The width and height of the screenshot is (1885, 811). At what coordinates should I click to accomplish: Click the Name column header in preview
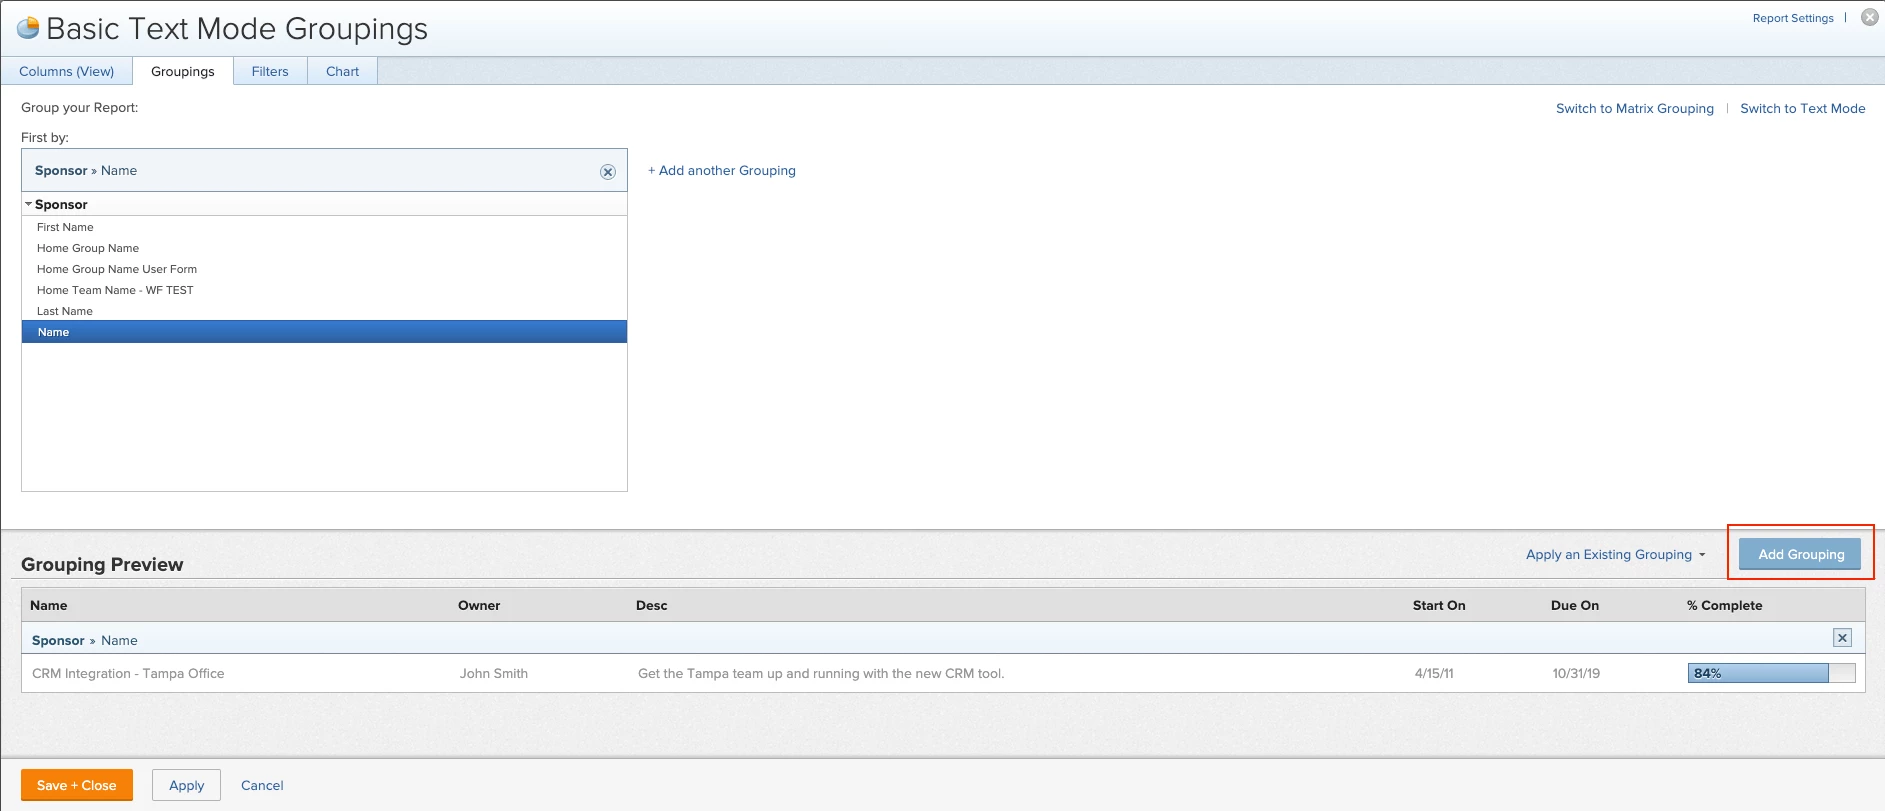click(49, 605)
